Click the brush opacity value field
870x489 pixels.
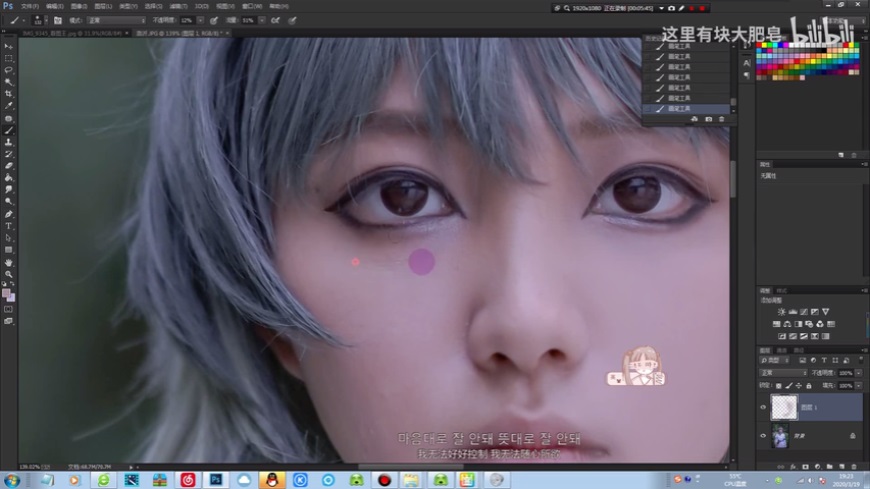coord(188,20)
